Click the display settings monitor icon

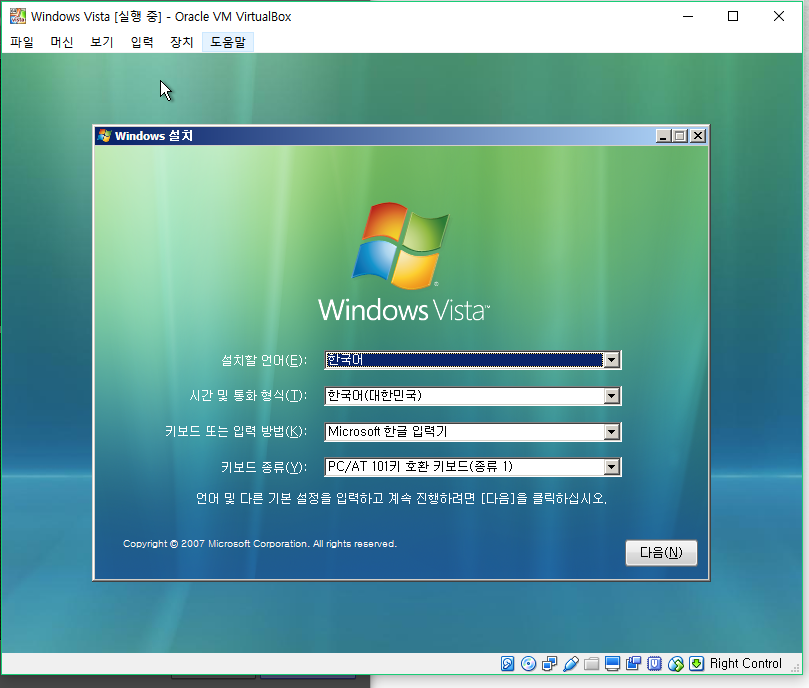(x=612, y=664)
